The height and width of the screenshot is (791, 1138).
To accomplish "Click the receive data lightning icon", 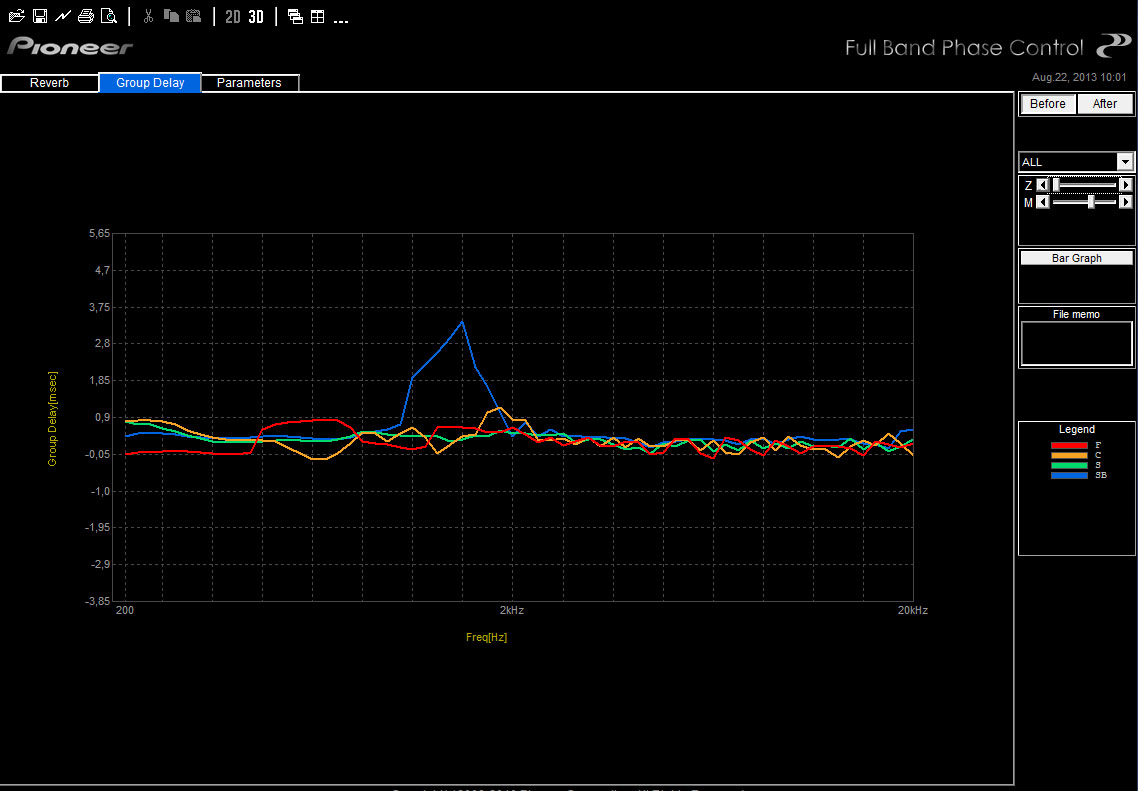I will click(63, 16).
